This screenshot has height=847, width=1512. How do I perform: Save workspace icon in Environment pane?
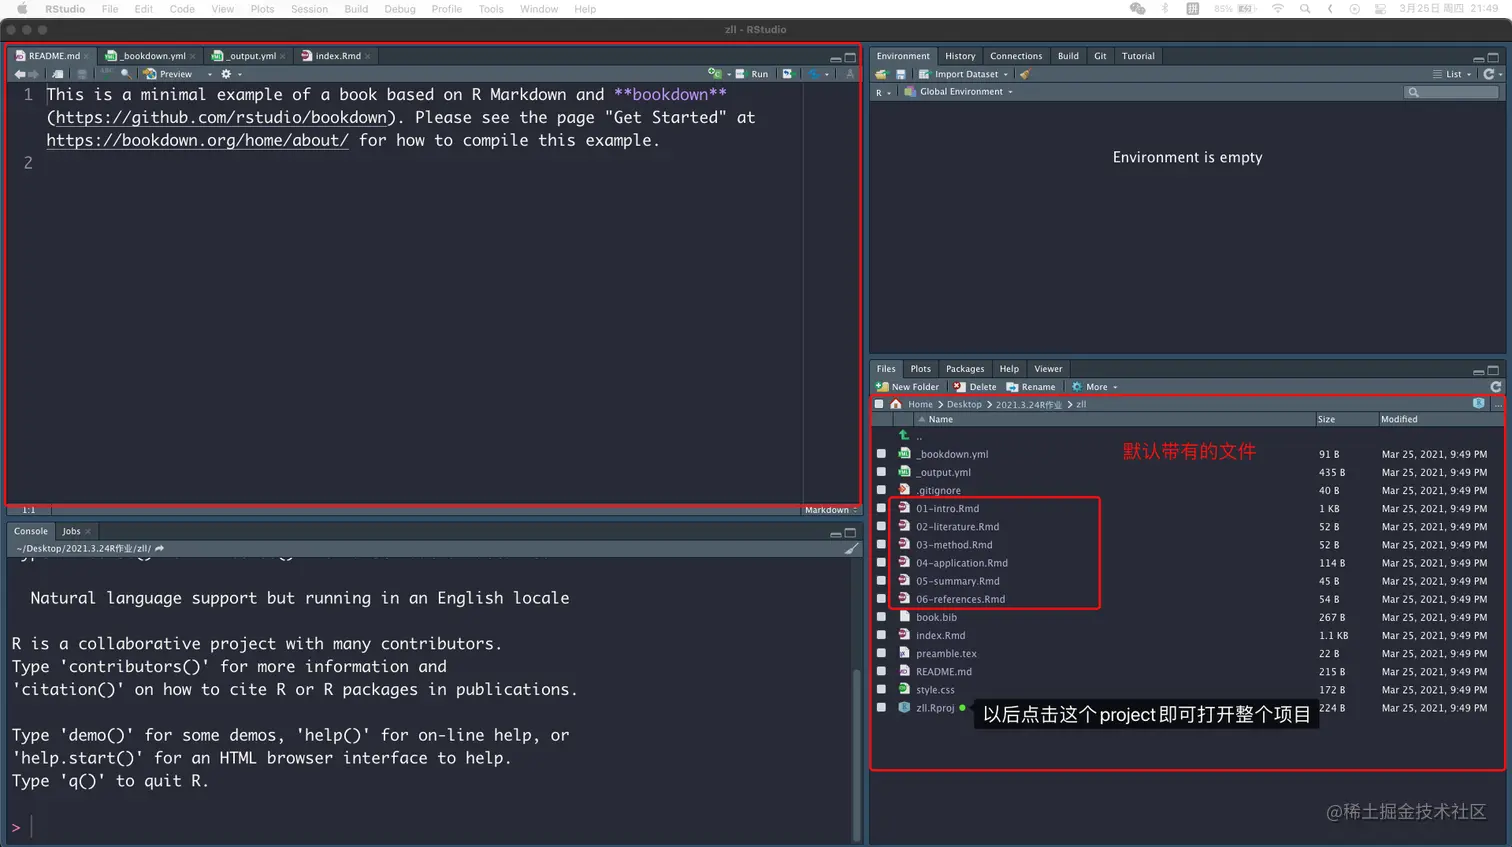coord(900,74)
